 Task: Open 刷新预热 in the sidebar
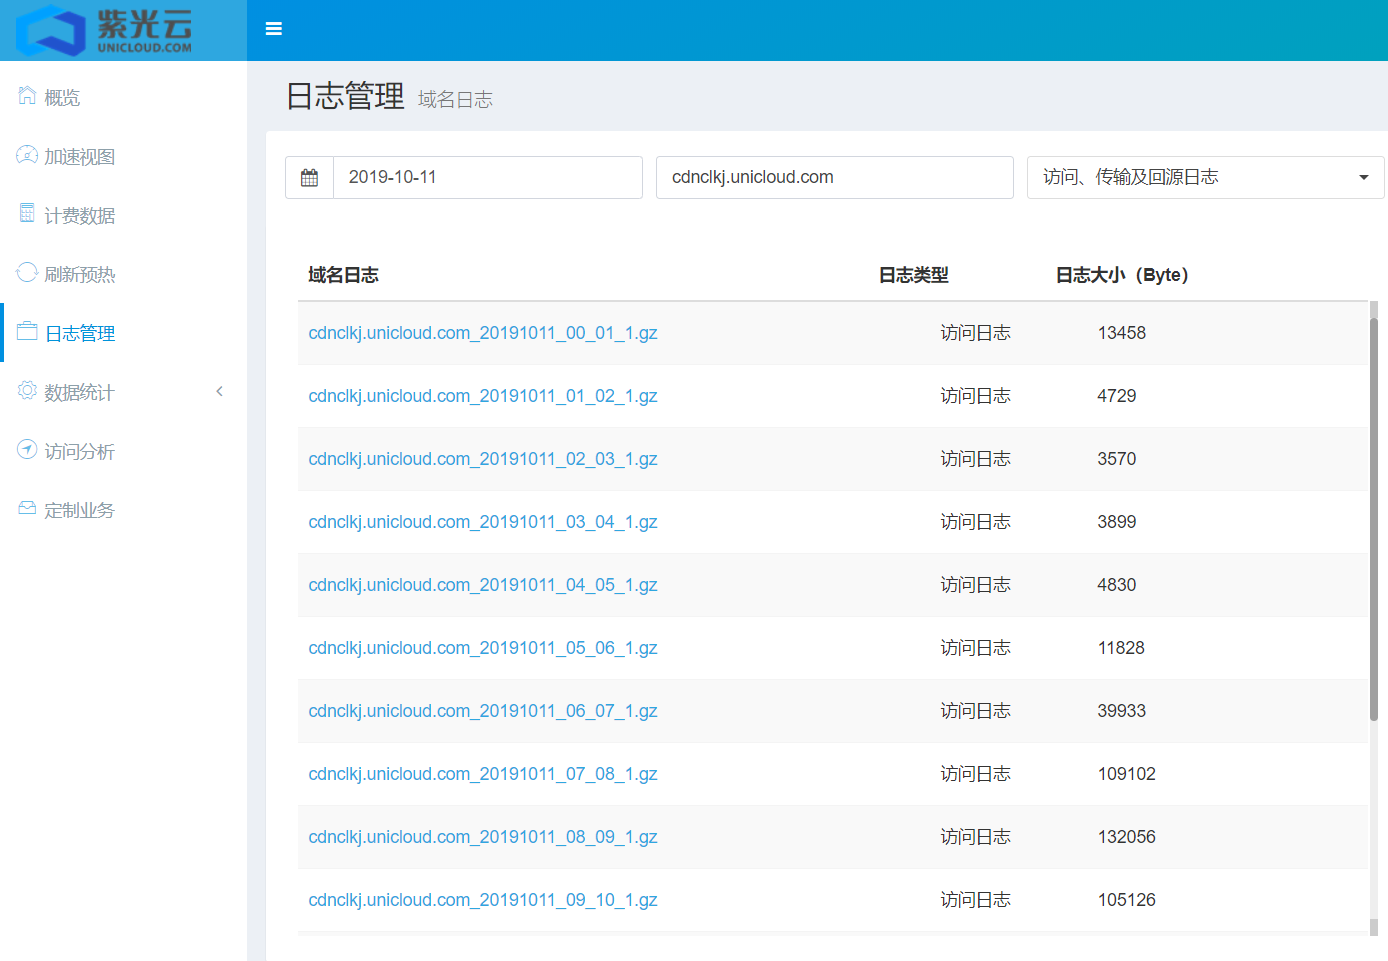coord(80,274)
